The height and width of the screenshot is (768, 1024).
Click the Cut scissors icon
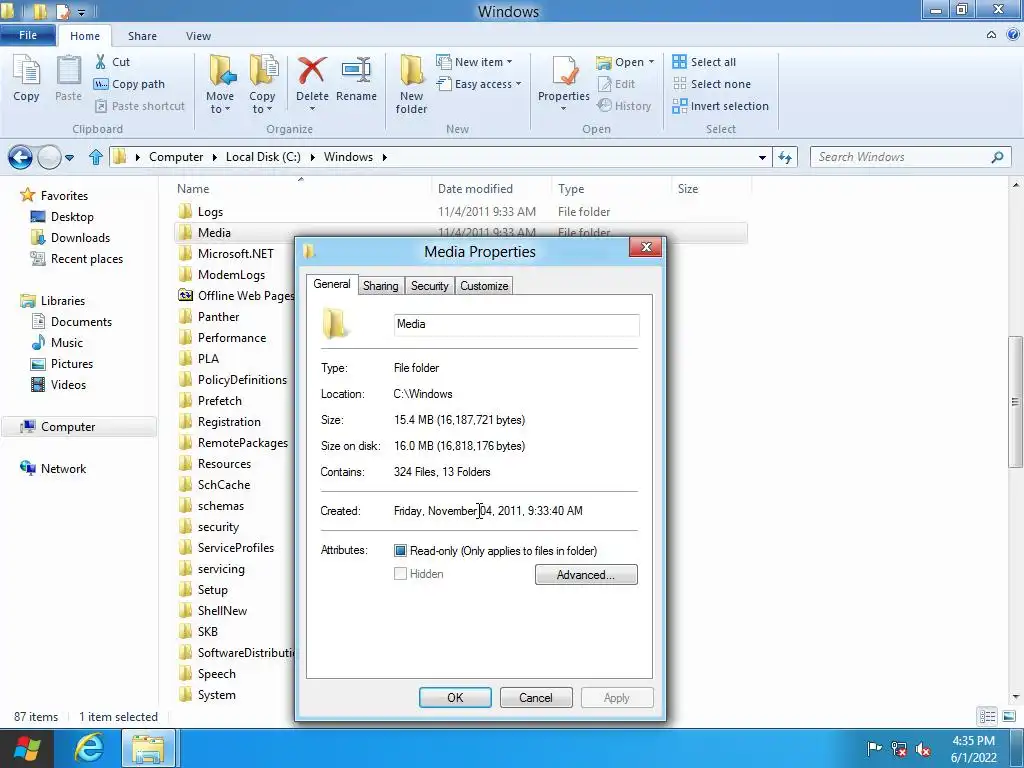(x=101, y=62)
